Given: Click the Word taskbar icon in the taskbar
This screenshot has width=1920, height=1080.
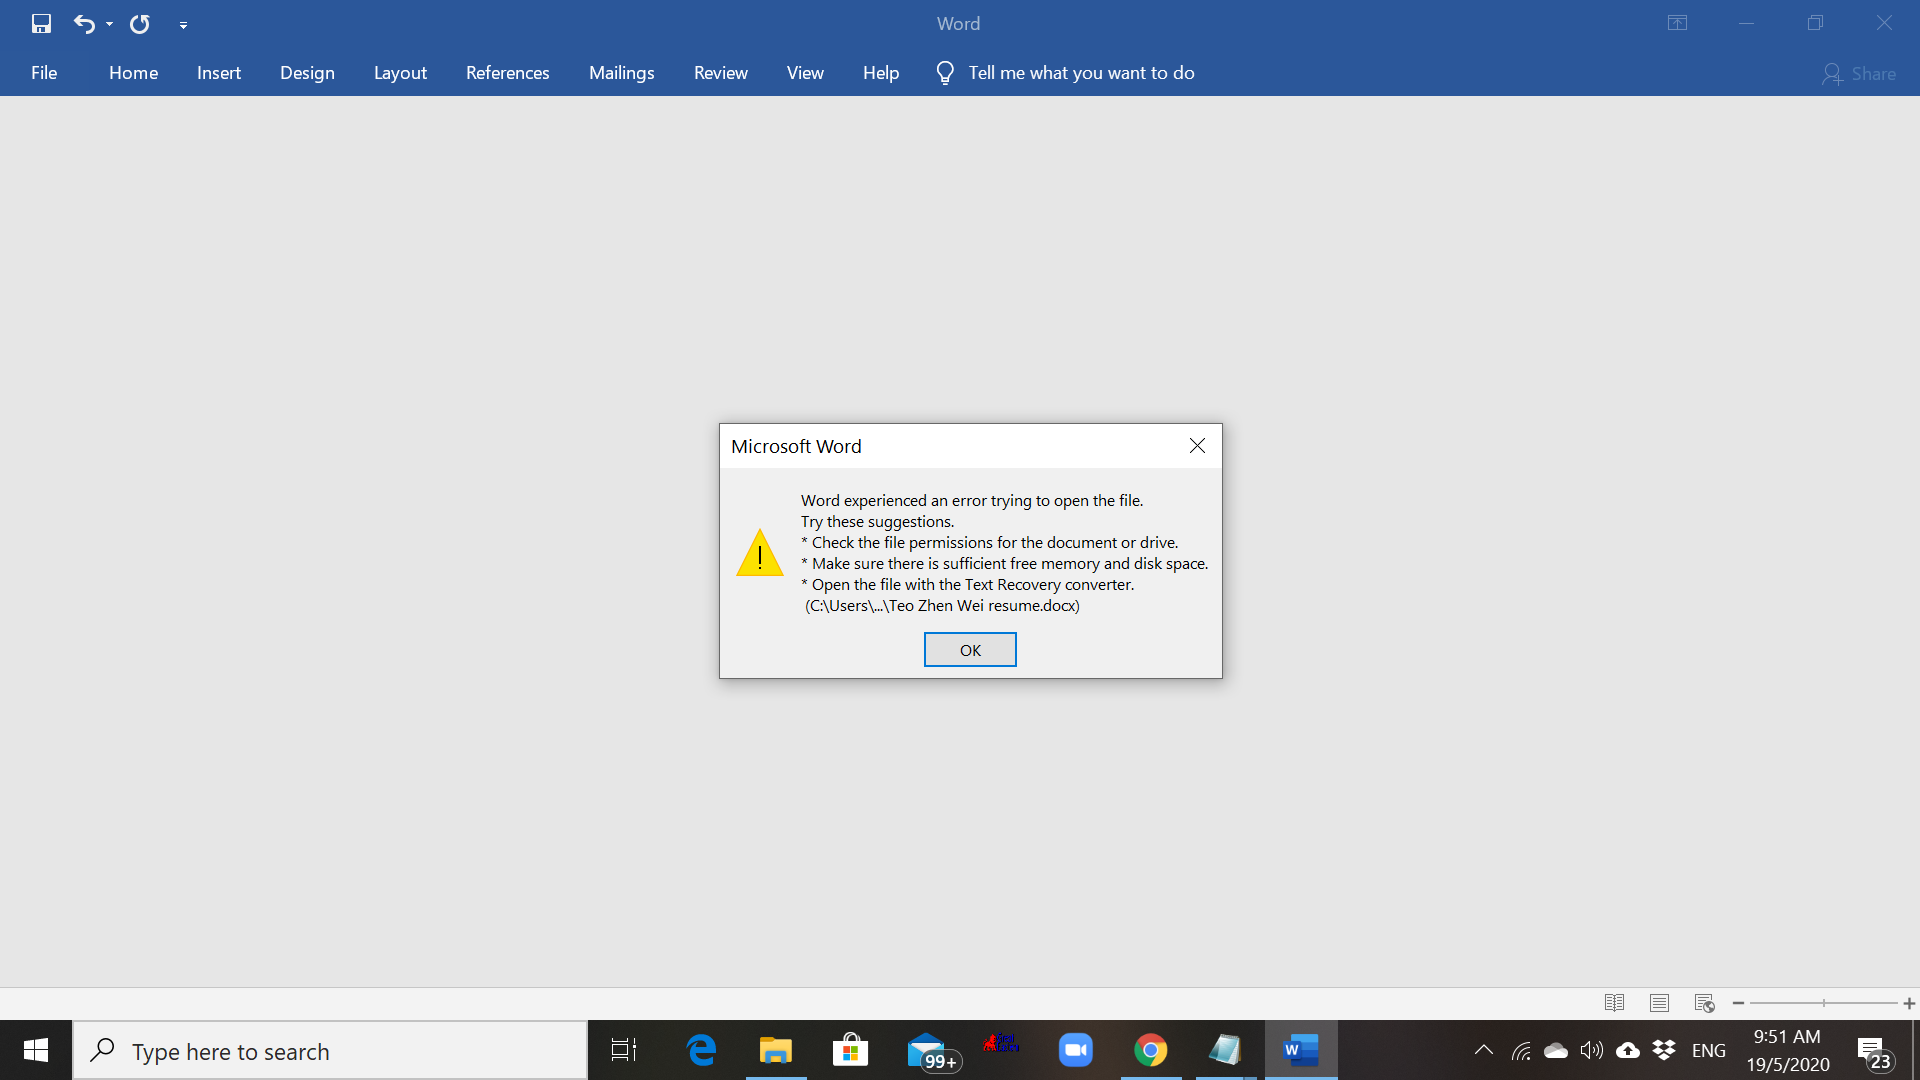Looking at the screenshot, I should (1300, 1050).
